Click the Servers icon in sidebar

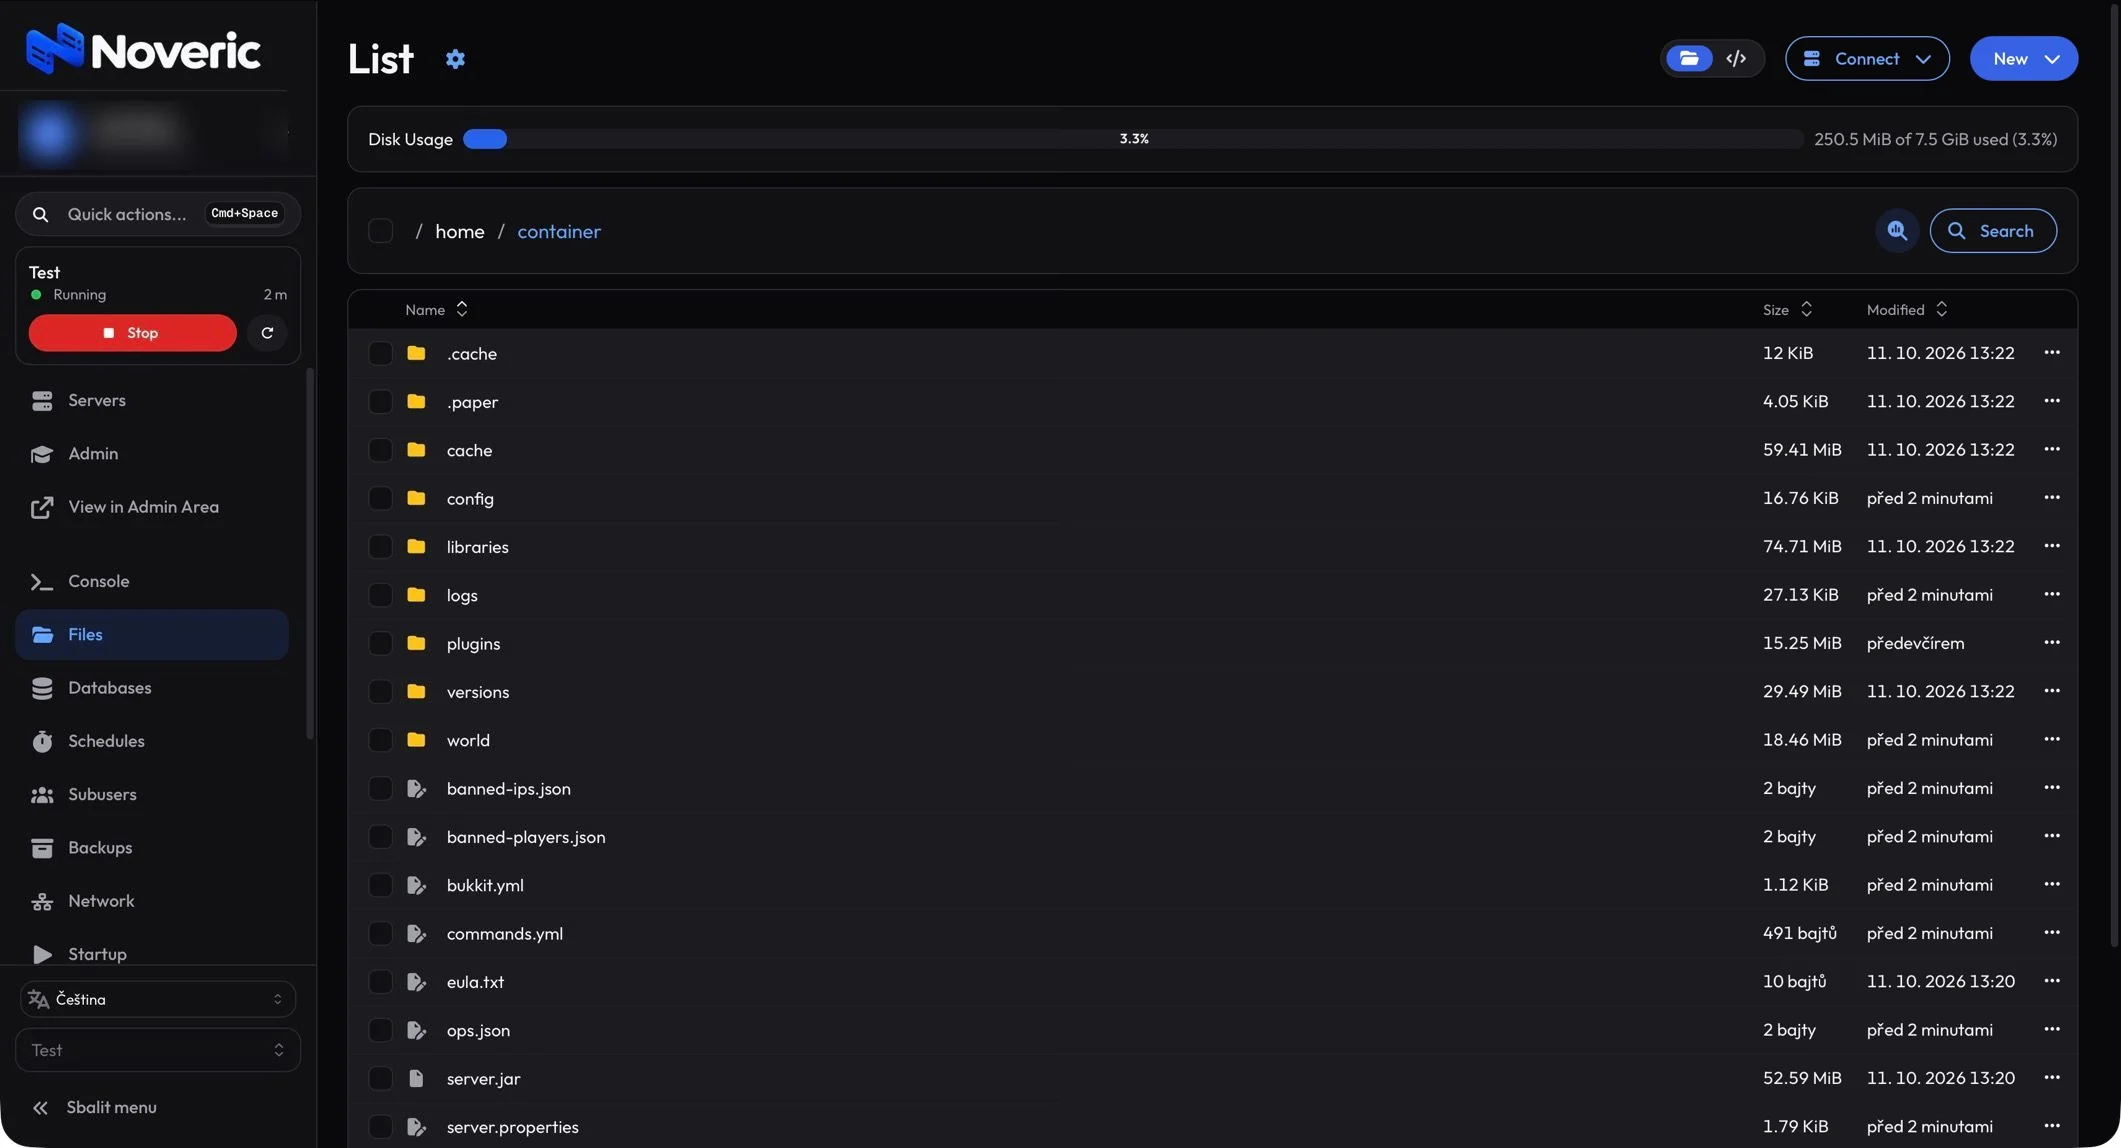tap(42, 401)
